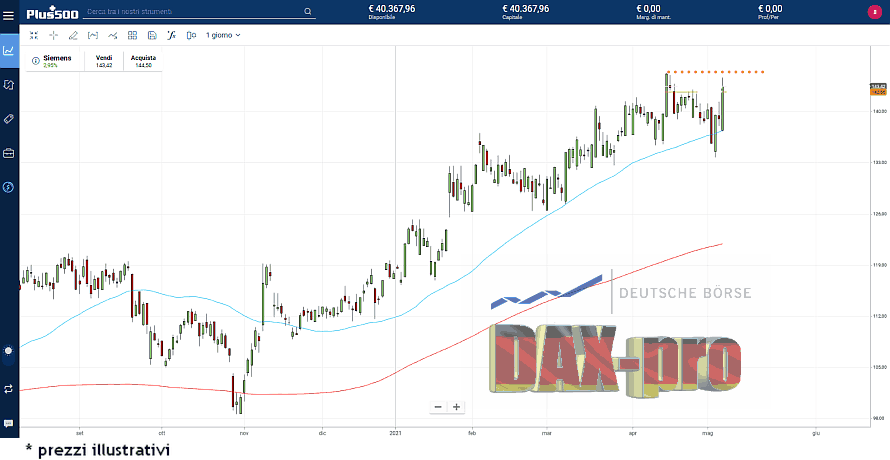890x460 pixels.
Task: Click the search magnifier icon
Action: [x=308, y=11]
